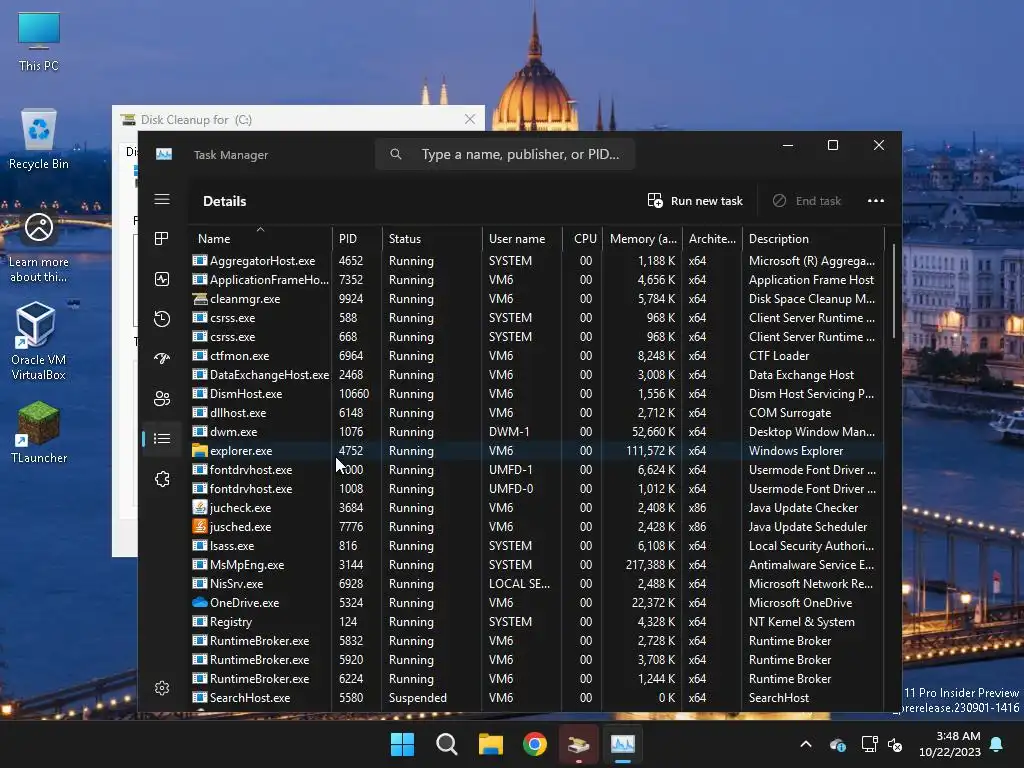Screen dimensions: 1024x768
Task: Click the explorer.exe folder icon
Action: point(200,451)
